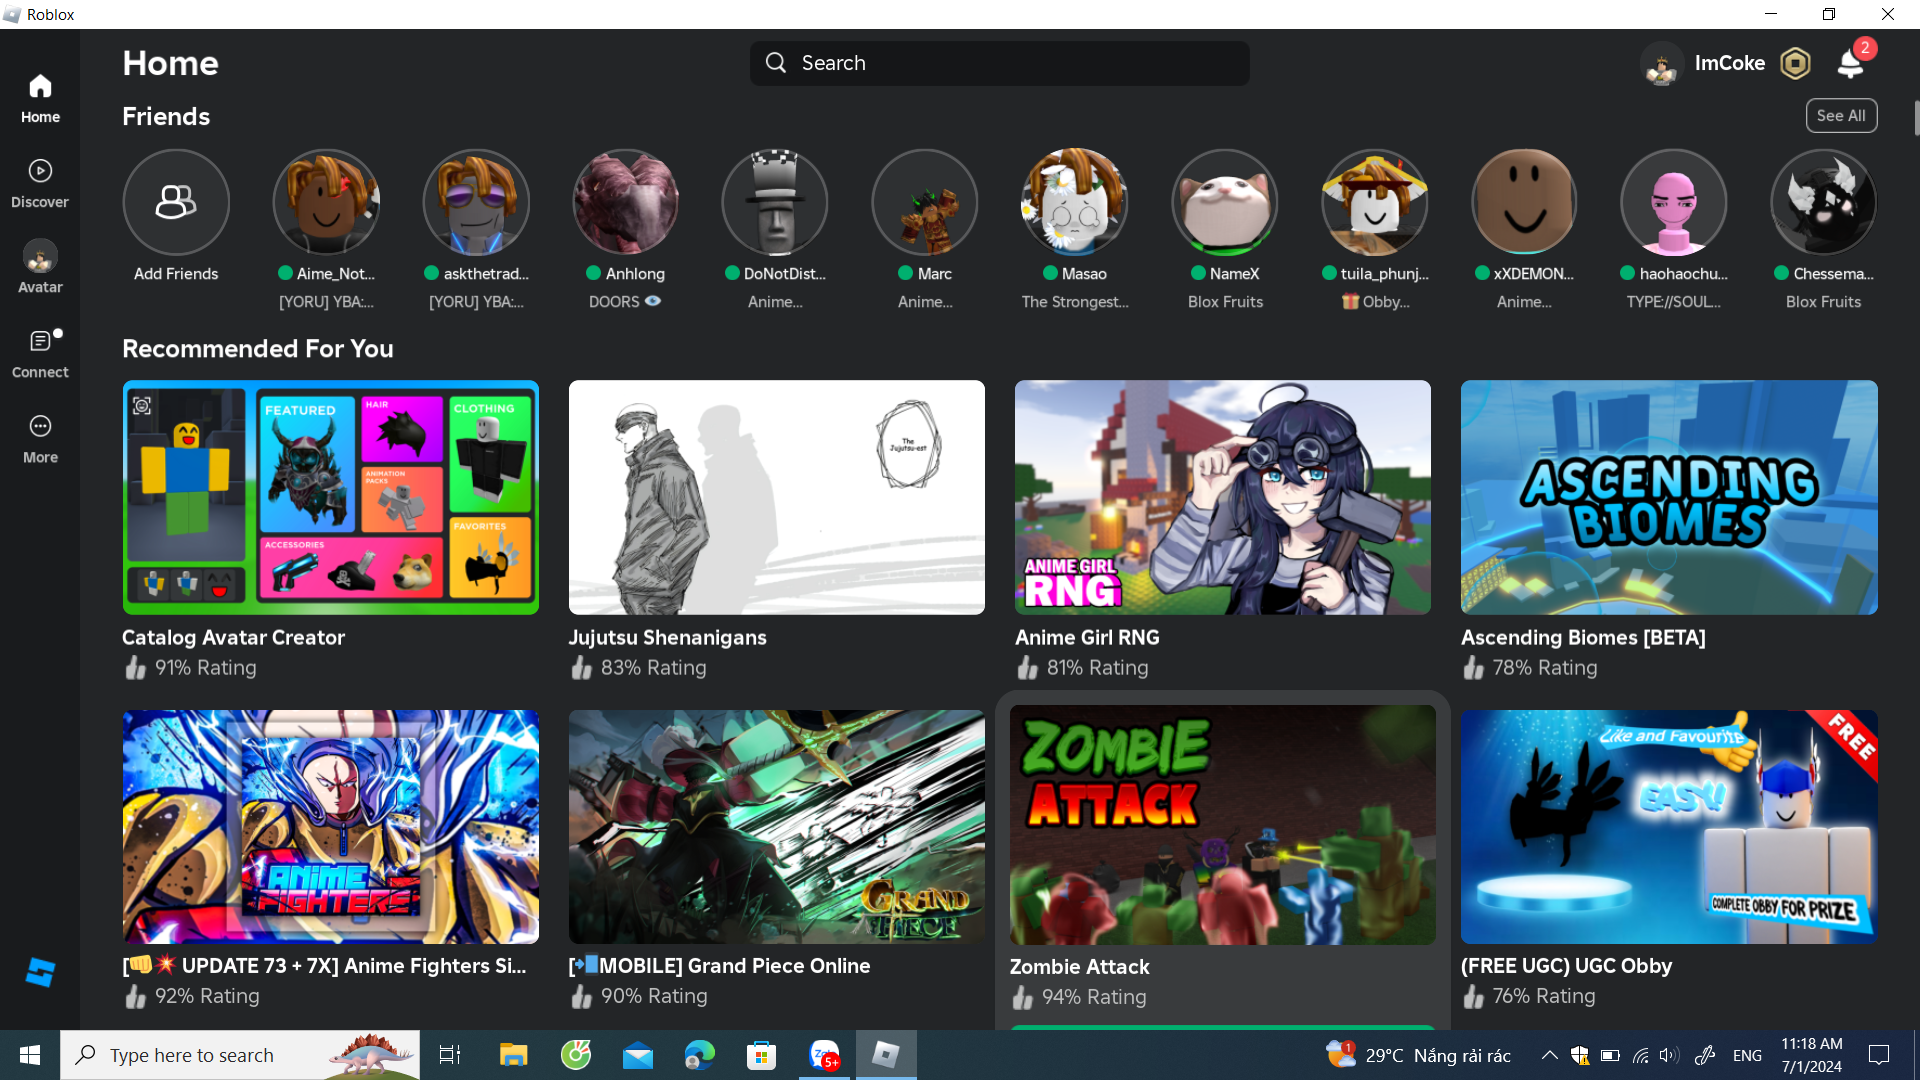Image resolution: width=1920 pixels, height=1080 pixels.
Task: Open Anime Girl RNG thumbnail
Action: point(1223,497)
